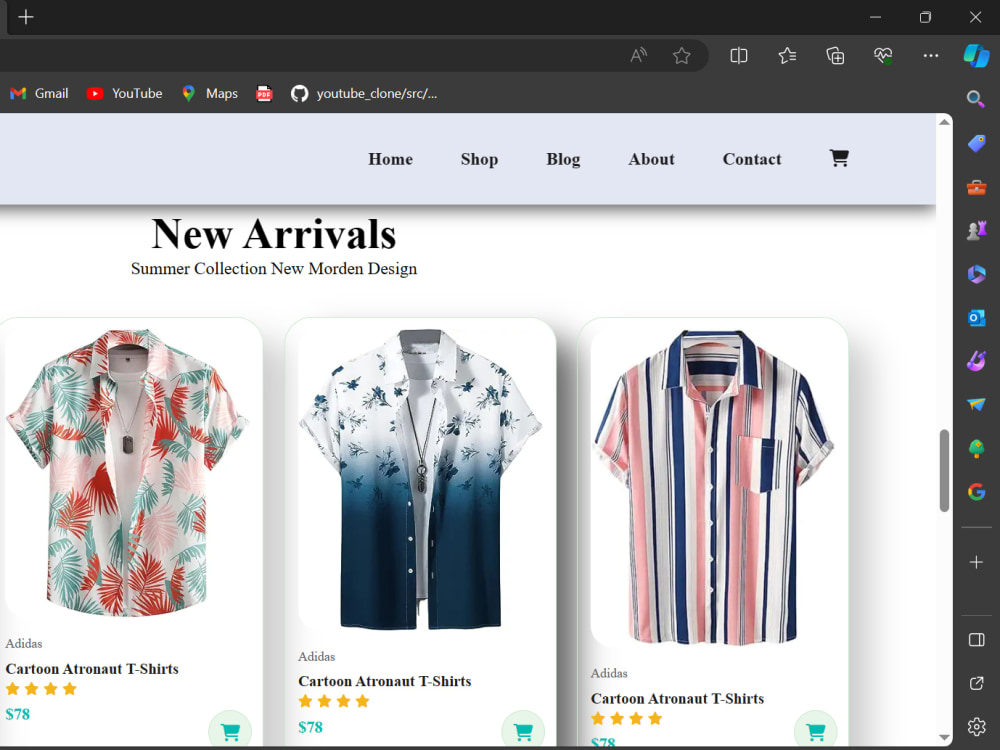
Task: Click the About navigation link
Action: 651,159
